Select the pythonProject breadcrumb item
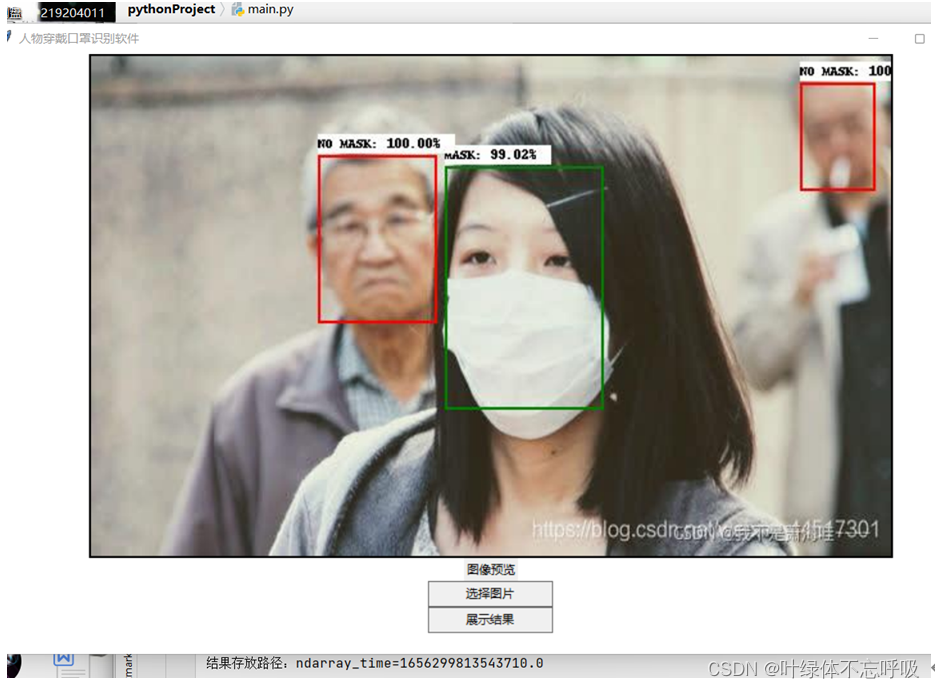 click(x=173, y=10)
